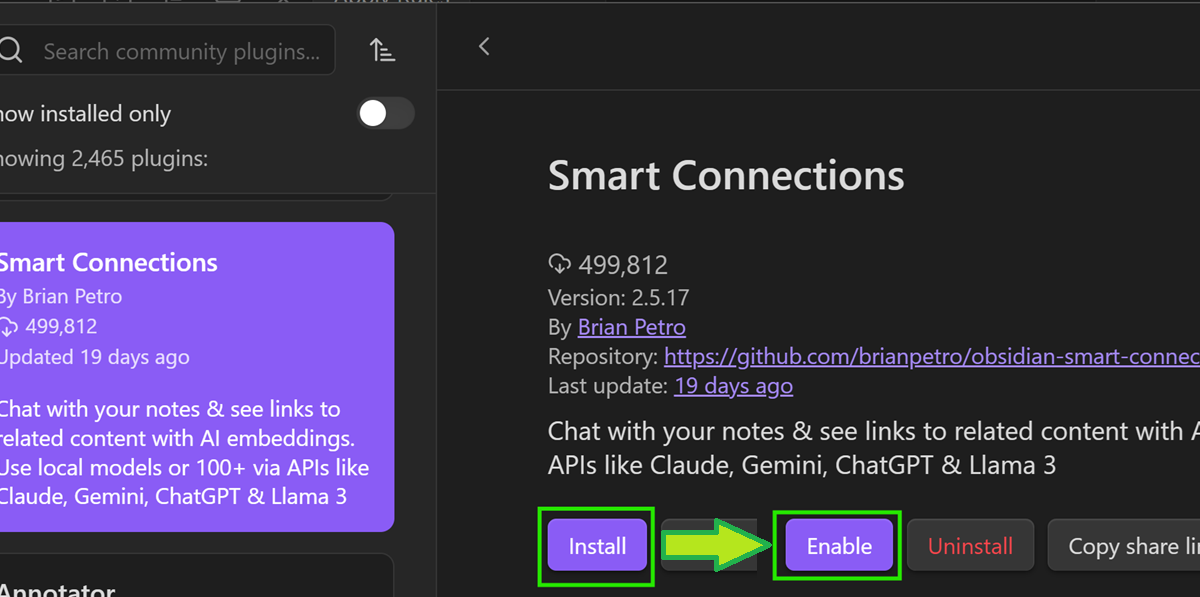Image resolution: width=1200 pixels, height=597 pixels.
Task: Click the red Uninstall button
Action: (970, 546)
